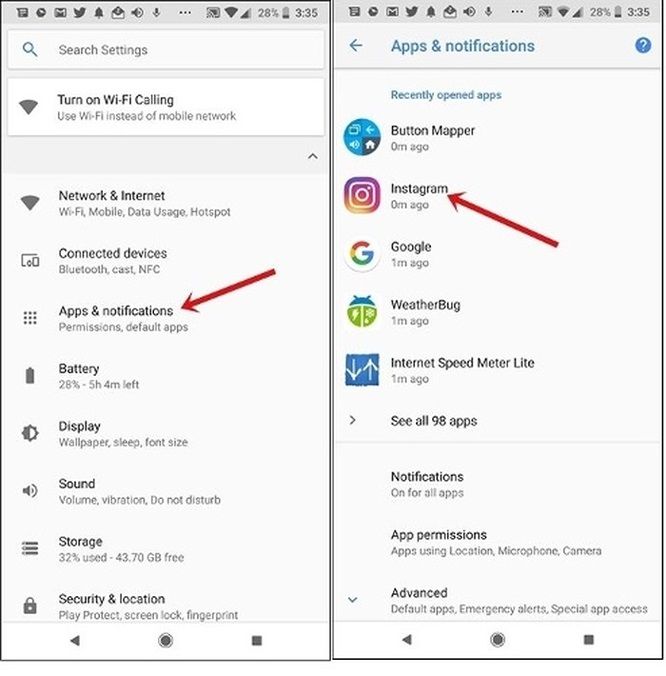666x676 pixels.
Task: Tap the Security & location lock icon
Action: tap(30, 605)
